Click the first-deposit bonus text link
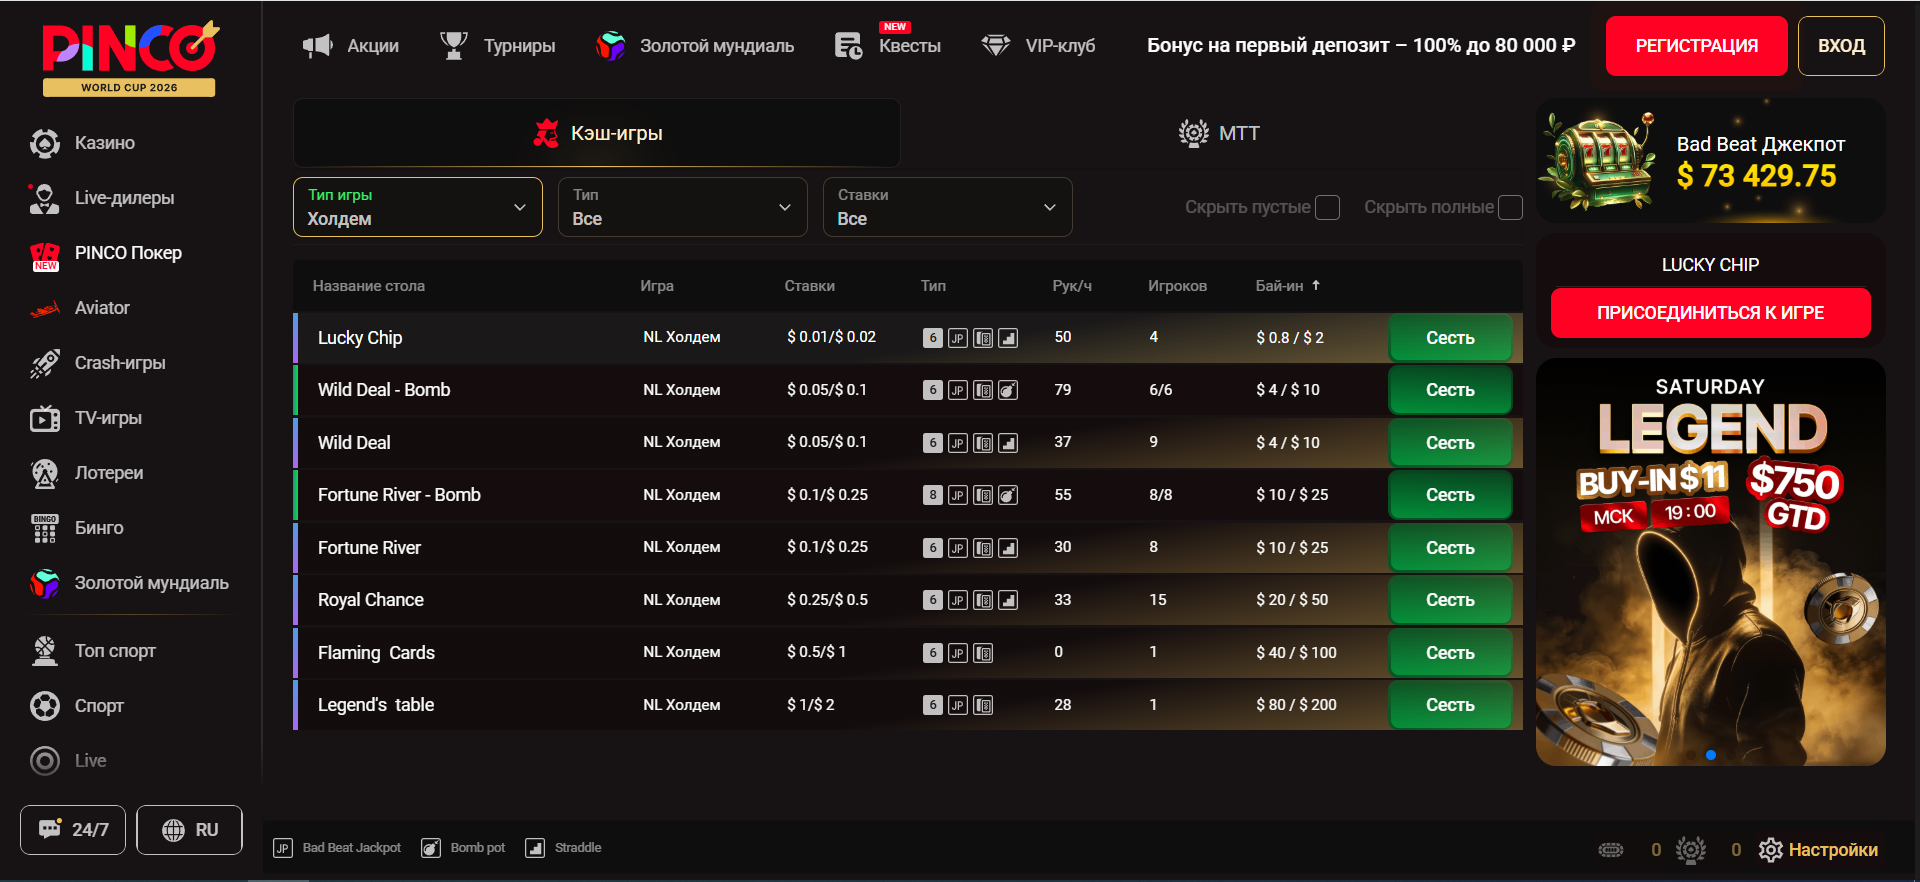Viewport: 1920px width, 882px height. (x=1361, y=45)
